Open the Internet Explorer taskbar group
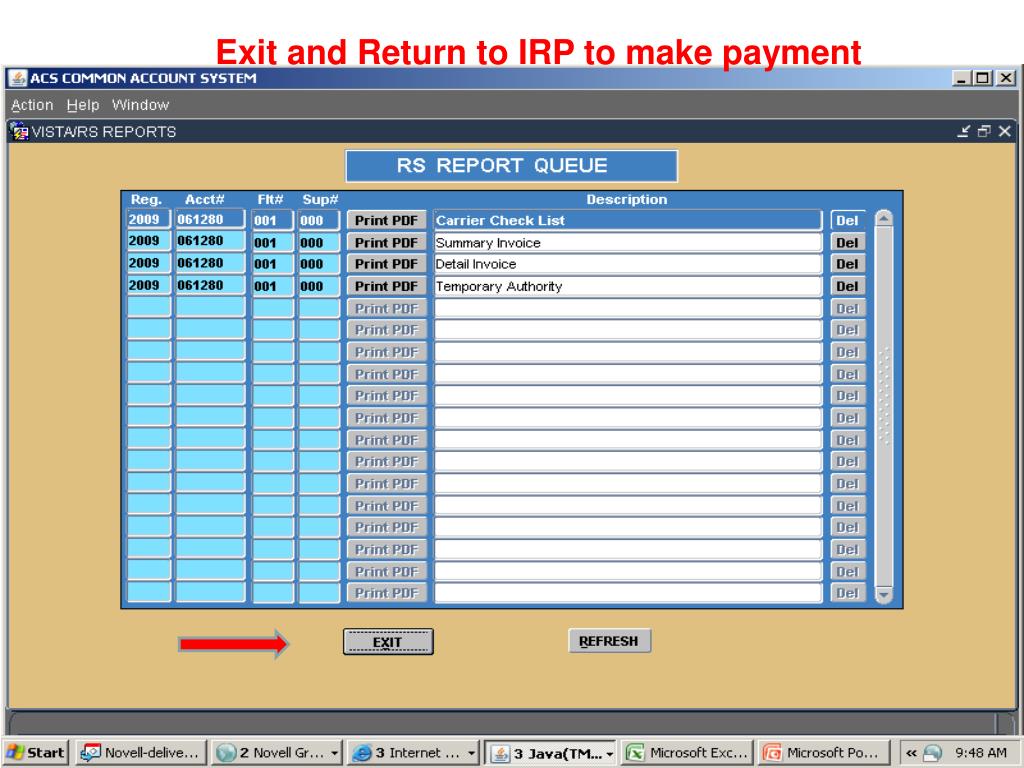 [413, 752]
